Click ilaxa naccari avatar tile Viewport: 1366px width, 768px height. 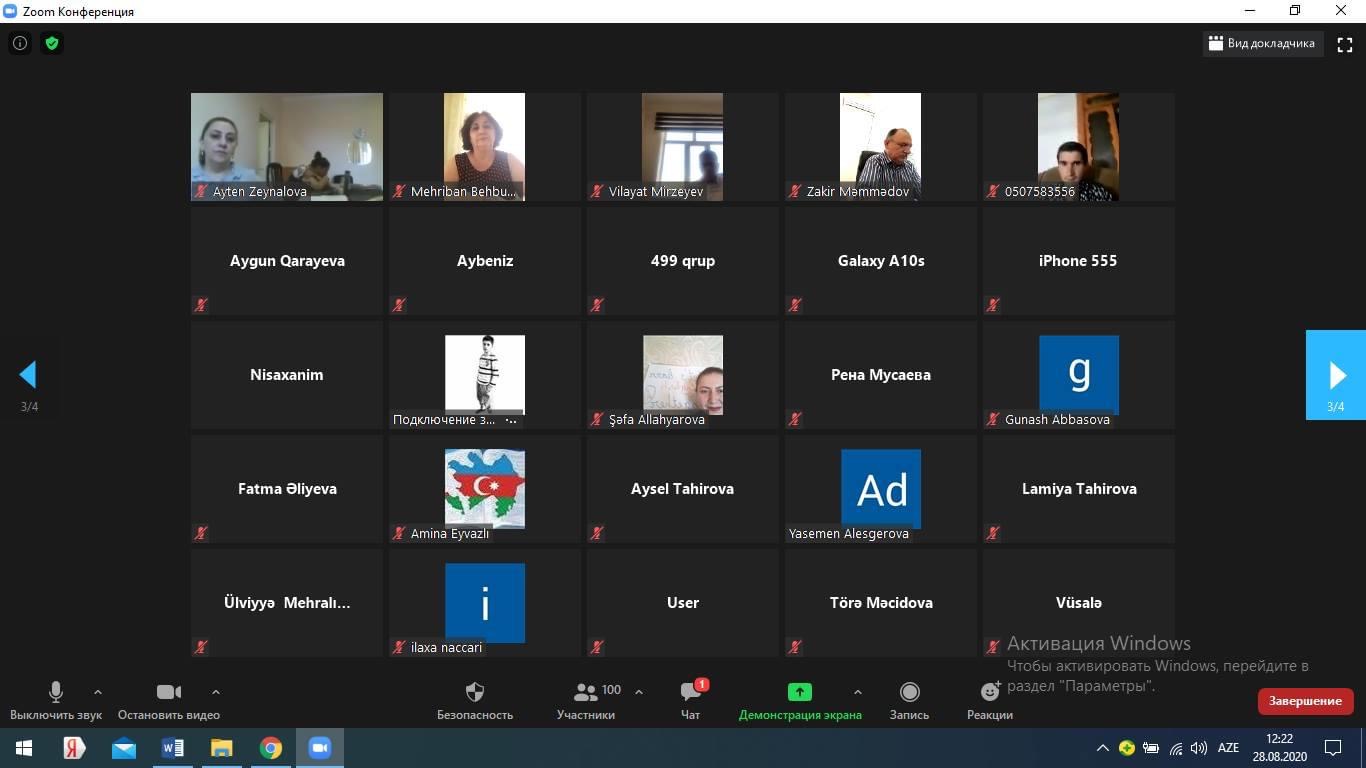click(x=485, y=603)
